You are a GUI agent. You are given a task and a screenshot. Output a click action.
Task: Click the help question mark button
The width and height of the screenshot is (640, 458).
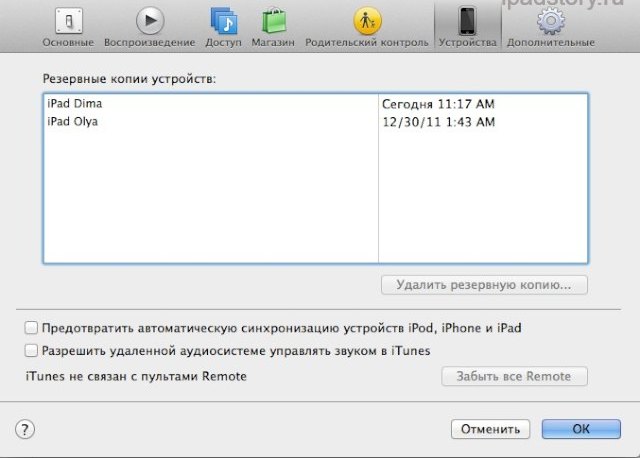point(25,429)
